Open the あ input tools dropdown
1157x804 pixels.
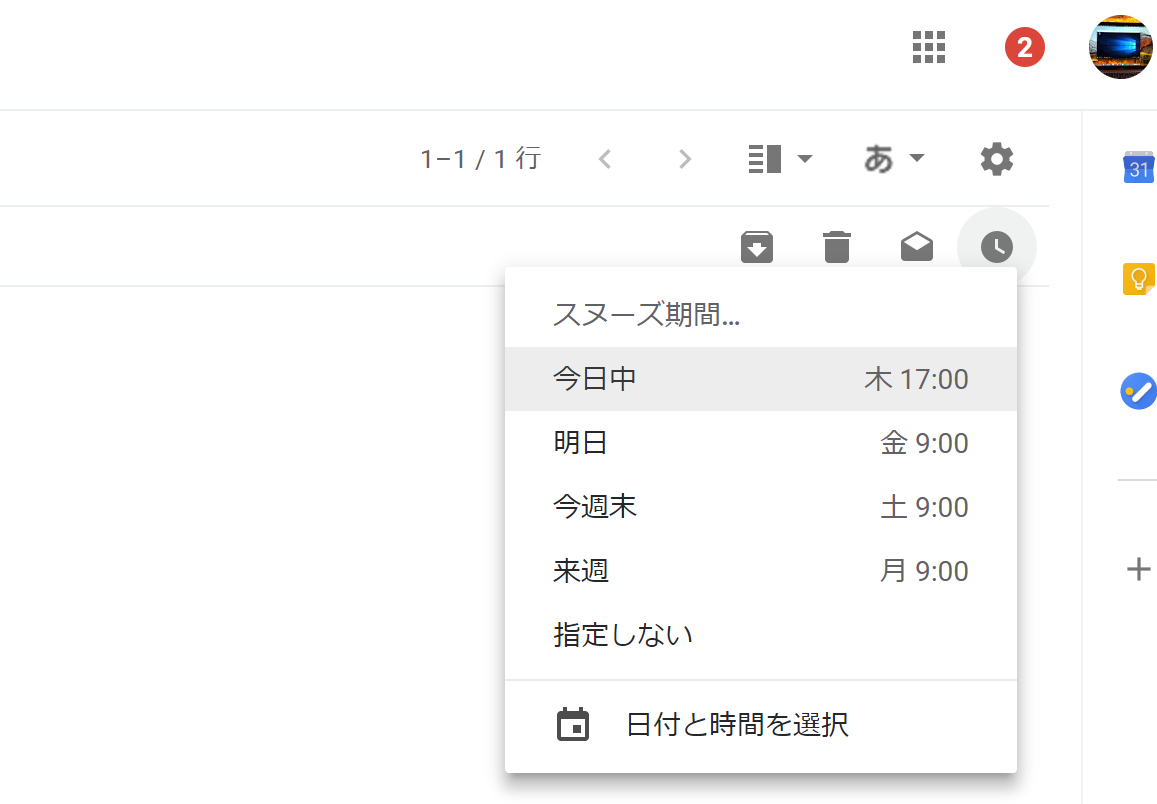pos(894,159)
